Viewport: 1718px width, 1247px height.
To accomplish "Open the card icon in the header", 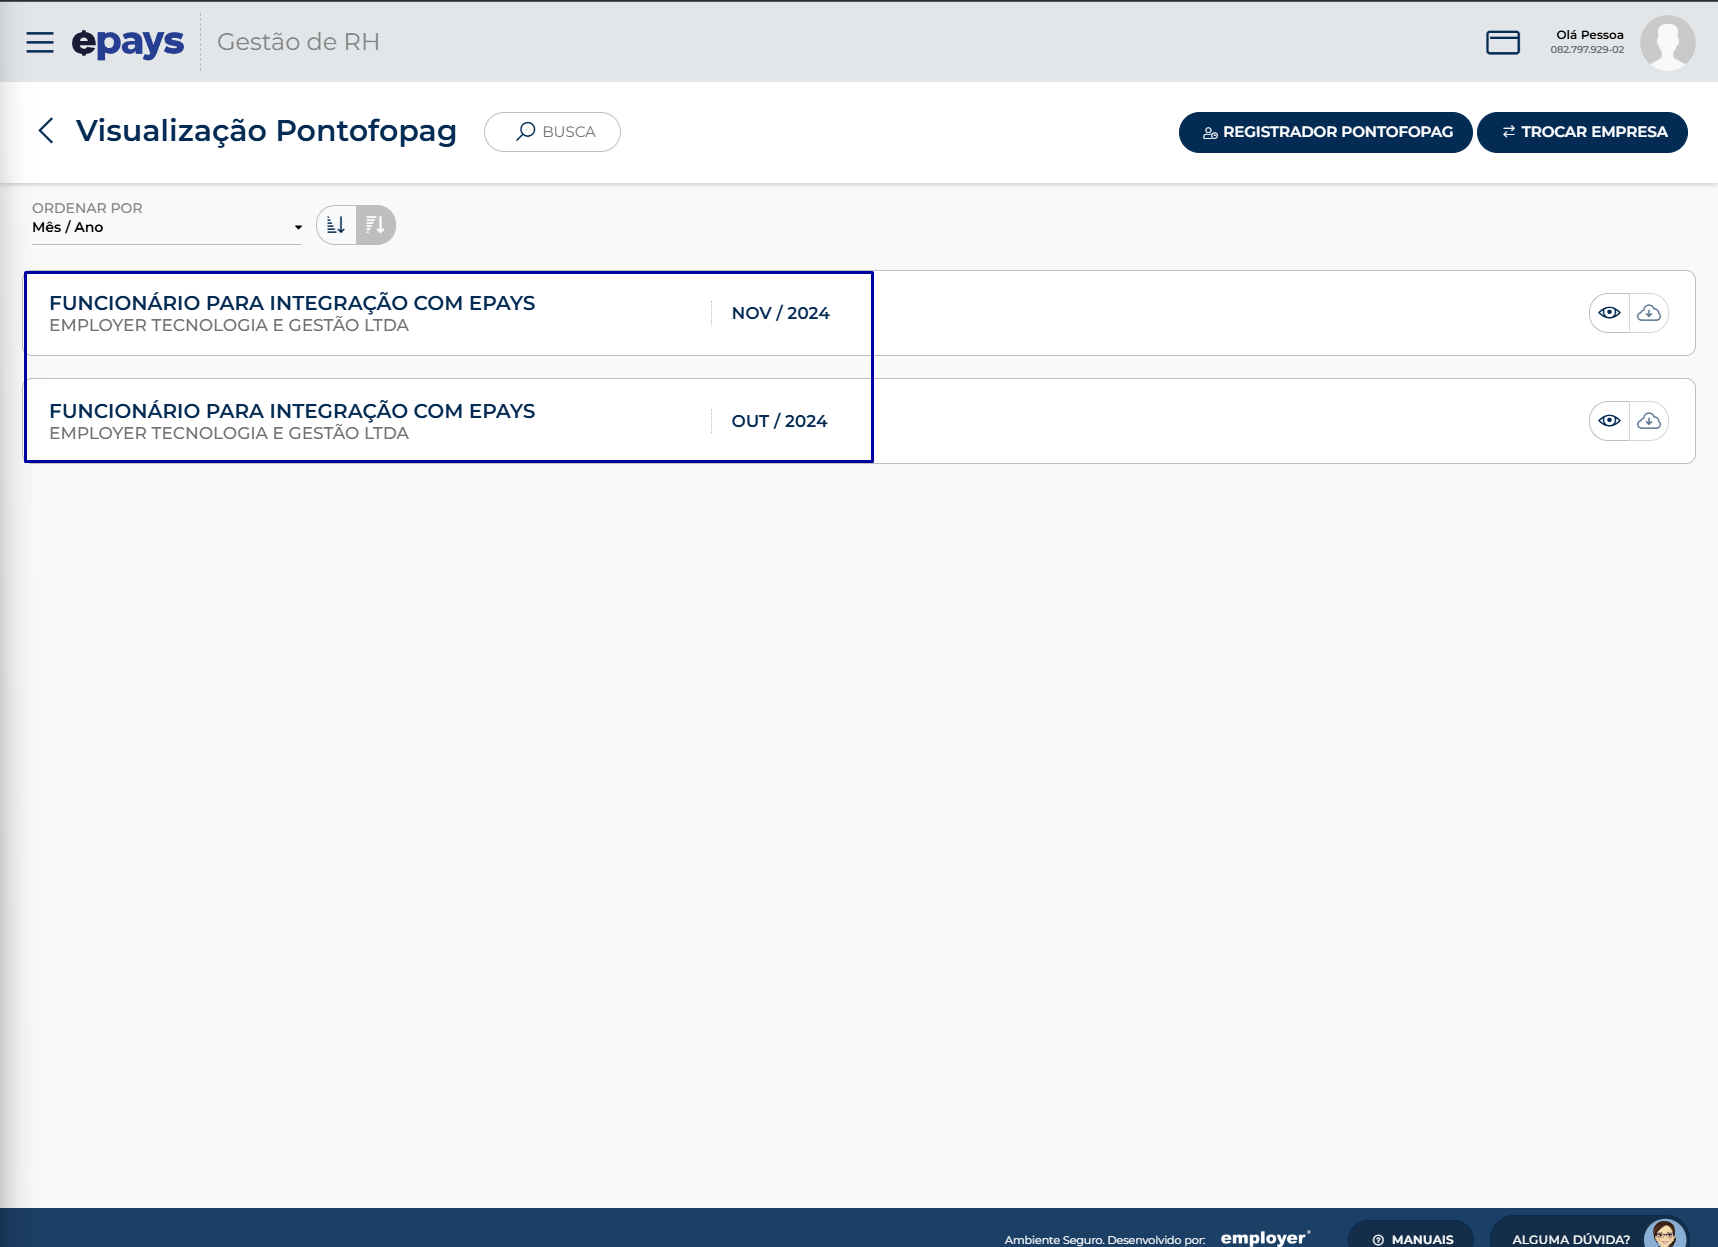I will tap(1502, 42).
